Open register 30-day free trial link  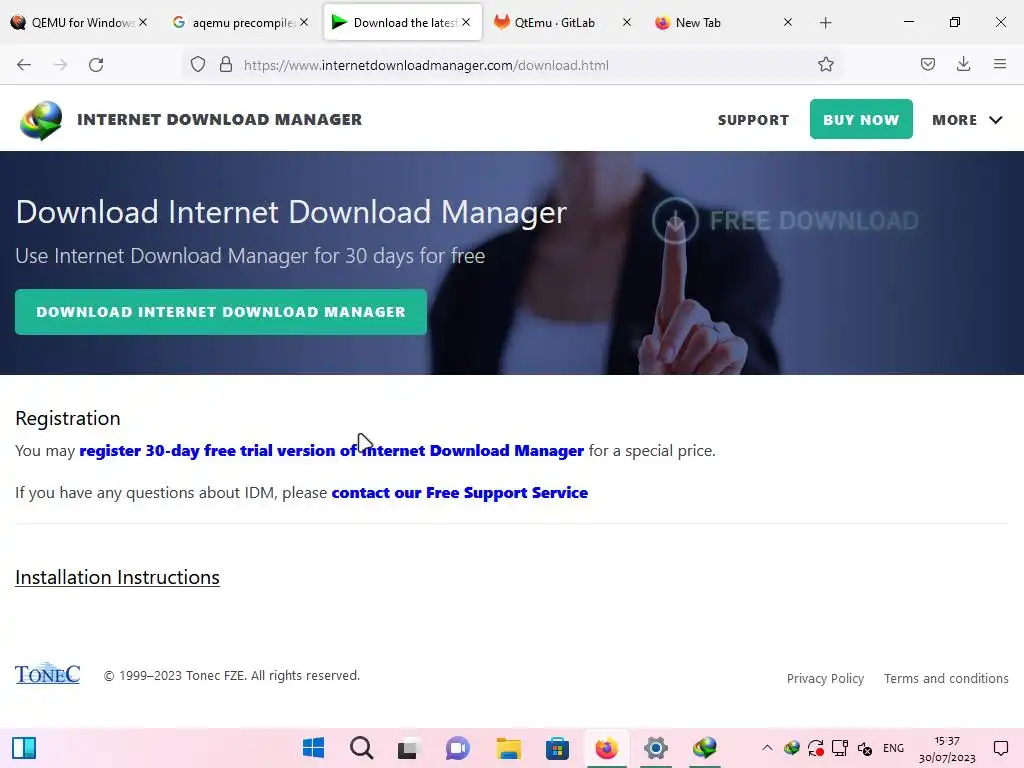332,451
